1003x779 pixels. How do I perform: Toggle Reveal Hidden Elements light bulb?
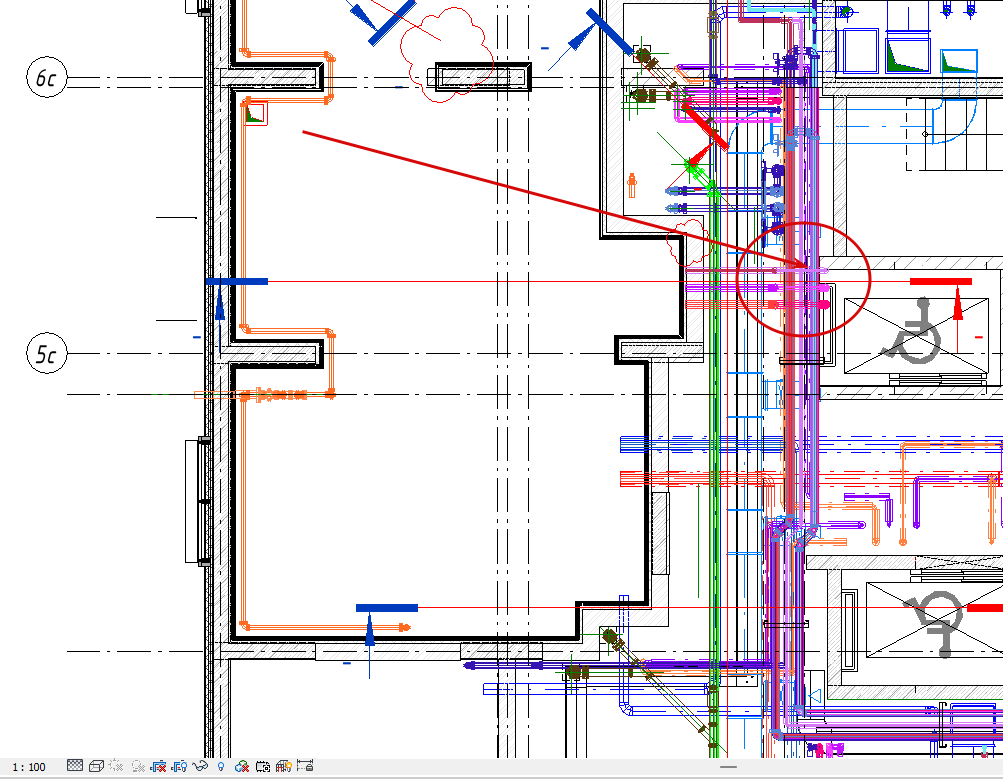221,766
